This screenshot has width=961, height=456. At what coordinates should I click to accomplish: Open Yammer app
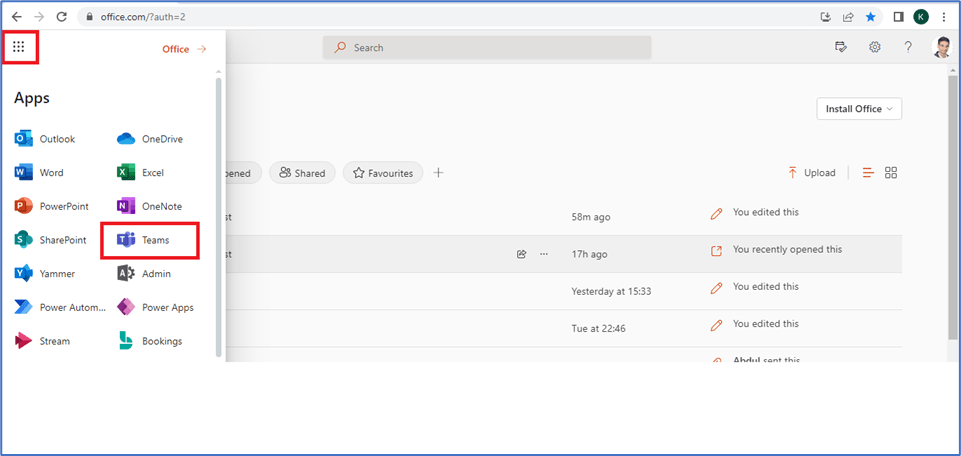[45, 274]
